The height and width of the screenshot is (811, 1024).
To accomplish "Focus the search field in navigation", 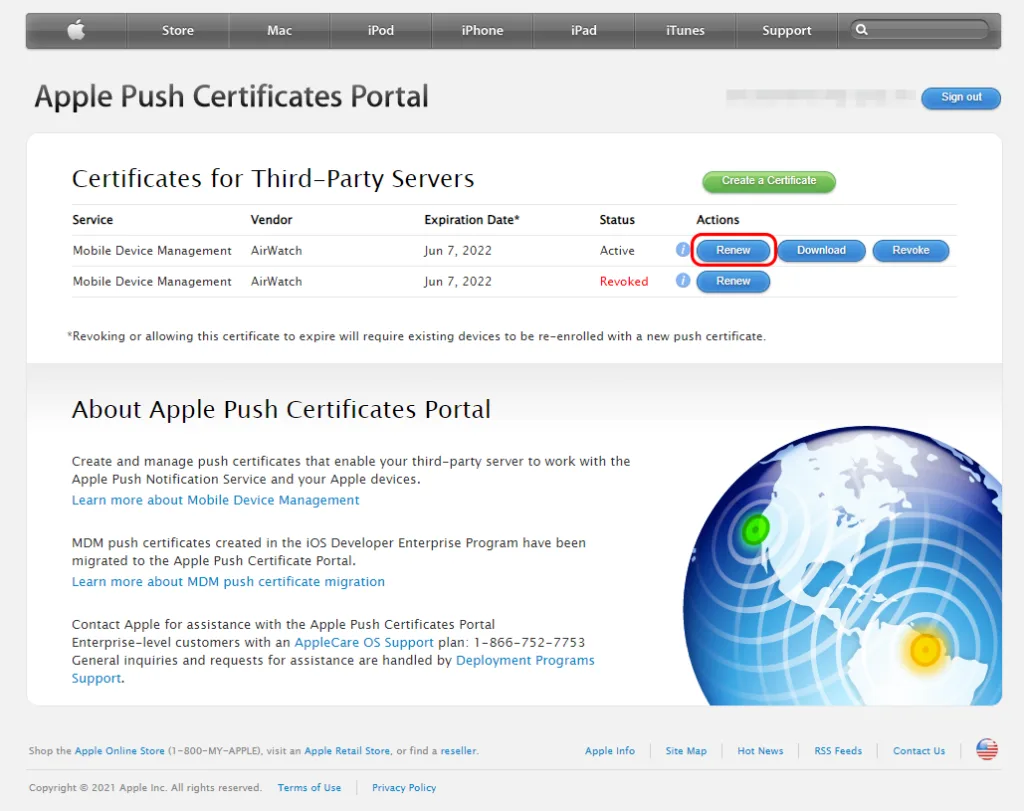I will (x=920, y=30).
